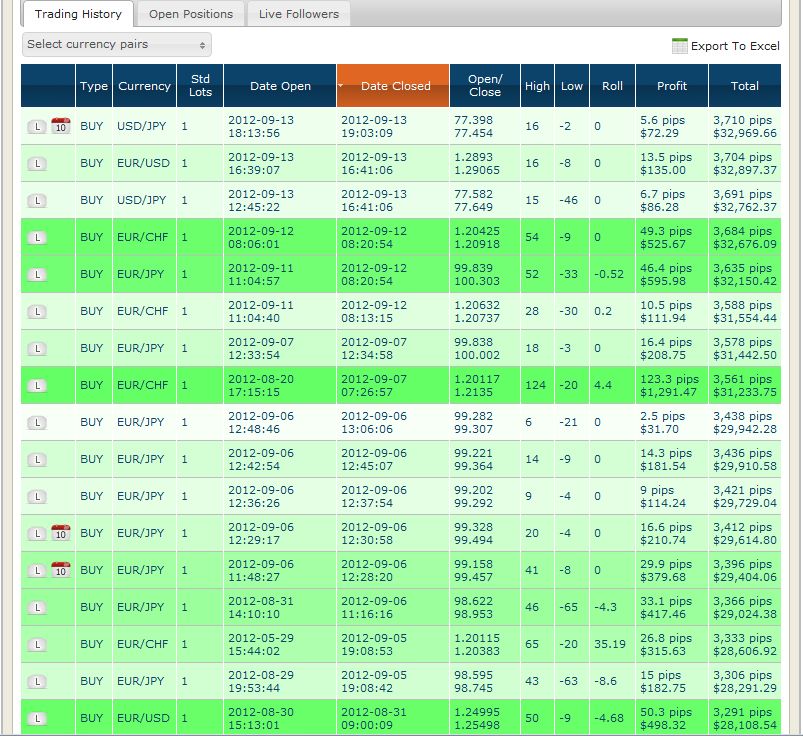
Task: Click the L icon on the $498.32 profit row
Action: tap(37, 719)
